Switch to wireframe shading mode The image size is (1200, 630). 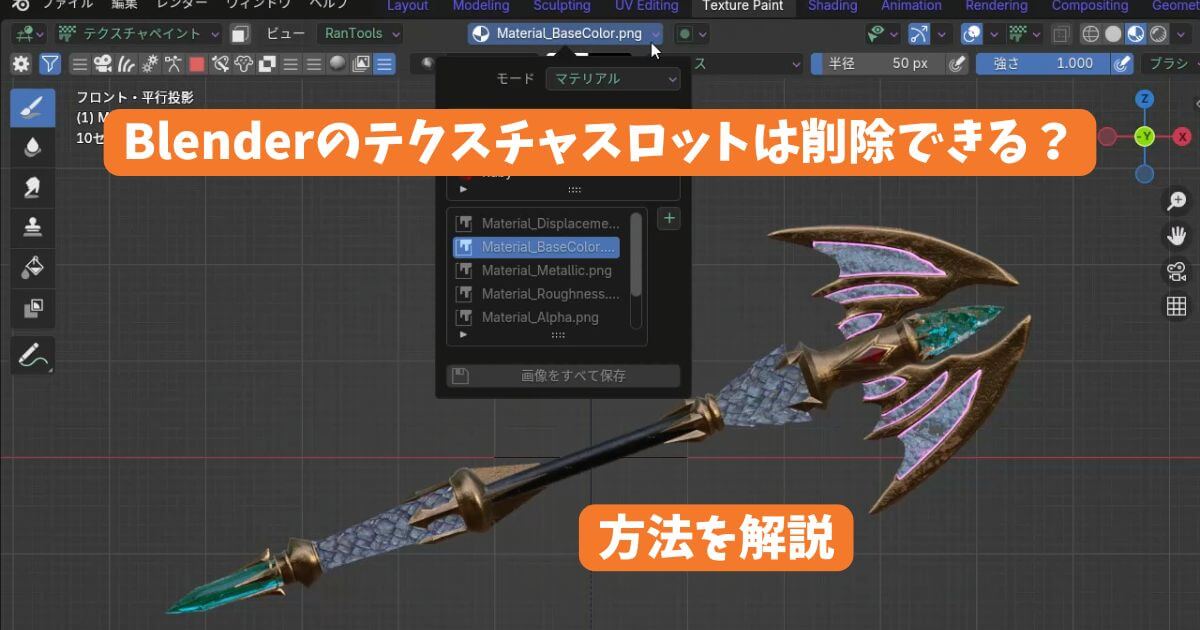(x=1090, y=34)
